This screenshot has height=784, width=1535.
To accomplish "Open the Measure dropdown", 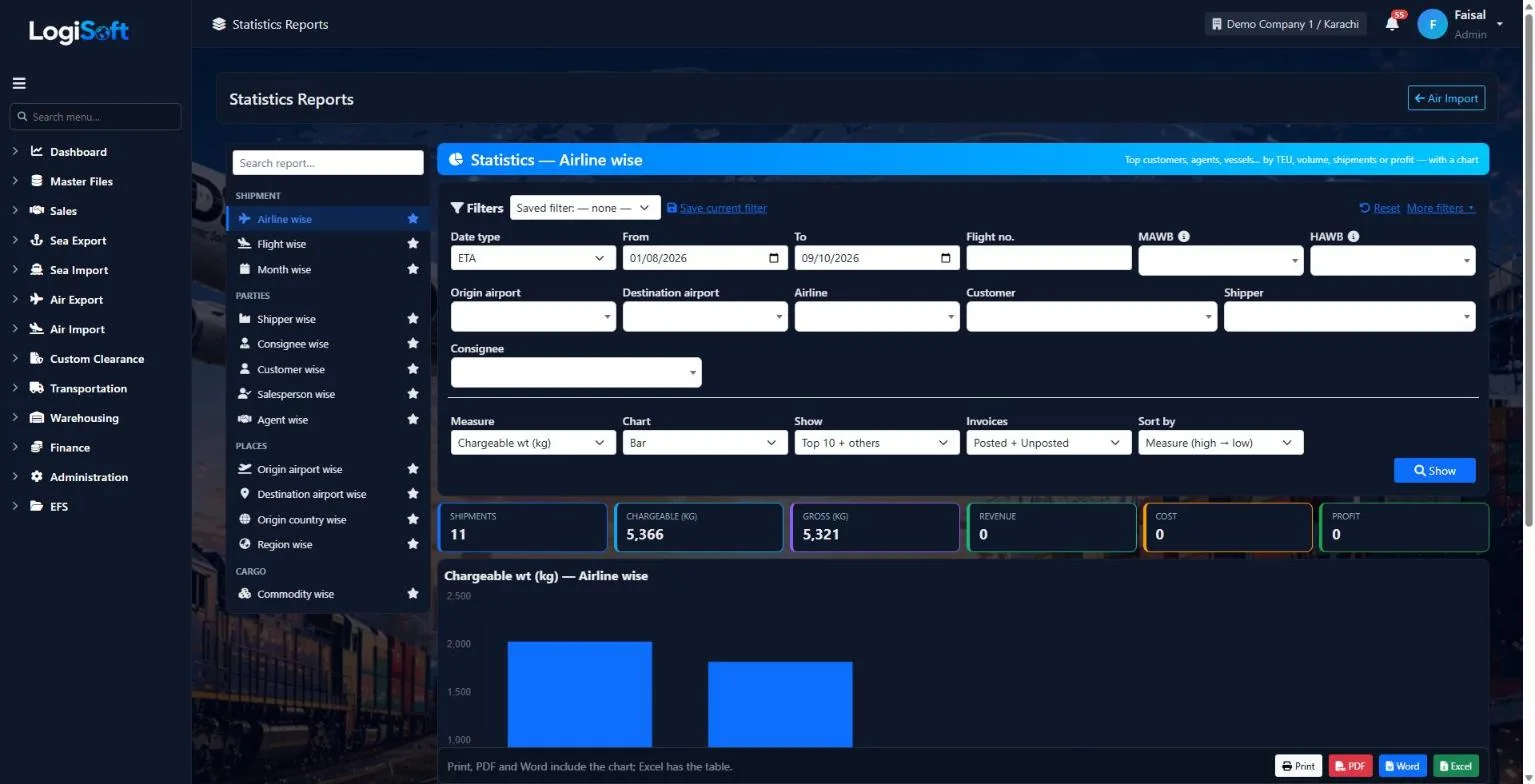I will pyautogui.click(x=533, y=443).
